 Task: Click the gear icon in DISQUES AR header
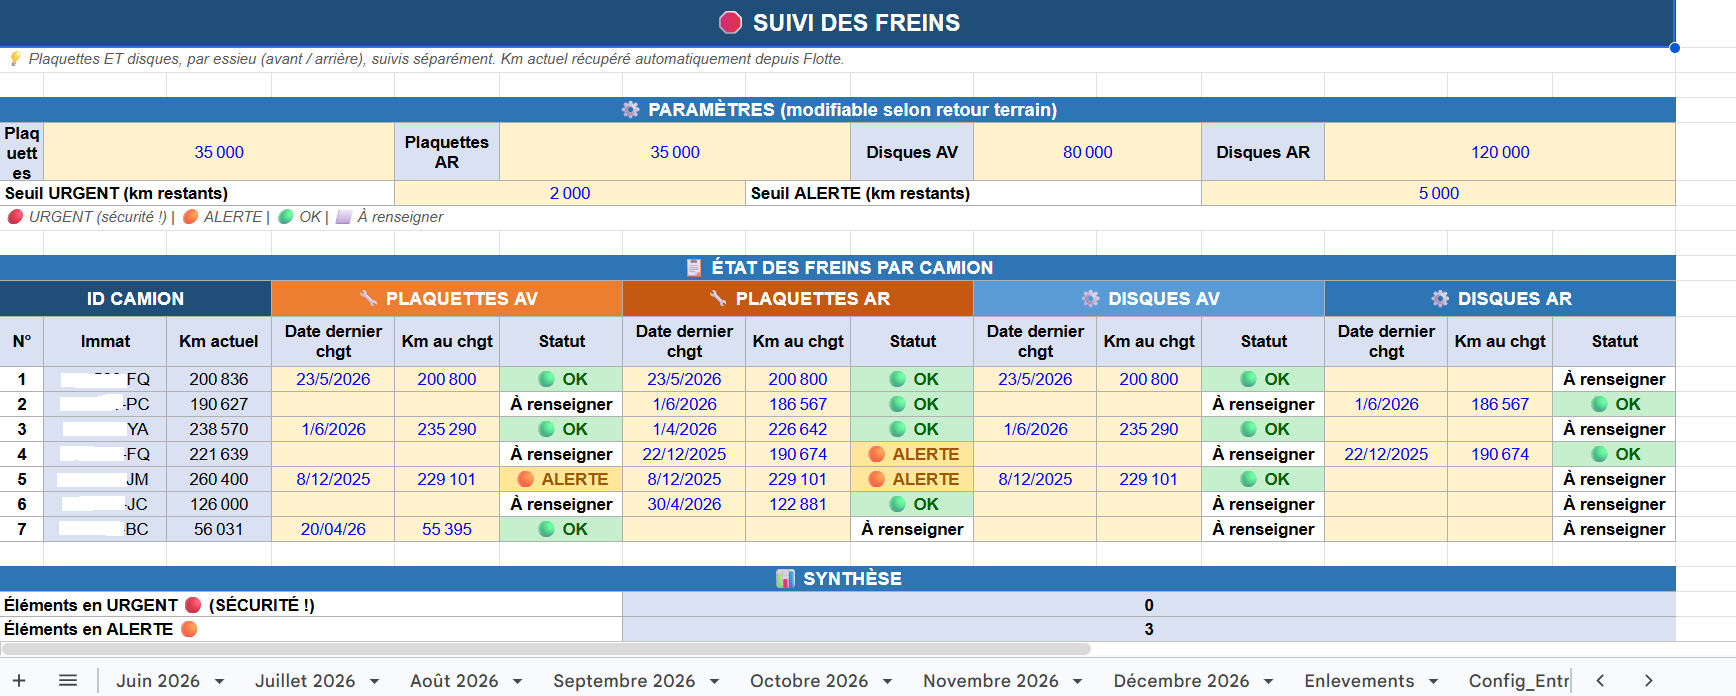[1440, 298]
